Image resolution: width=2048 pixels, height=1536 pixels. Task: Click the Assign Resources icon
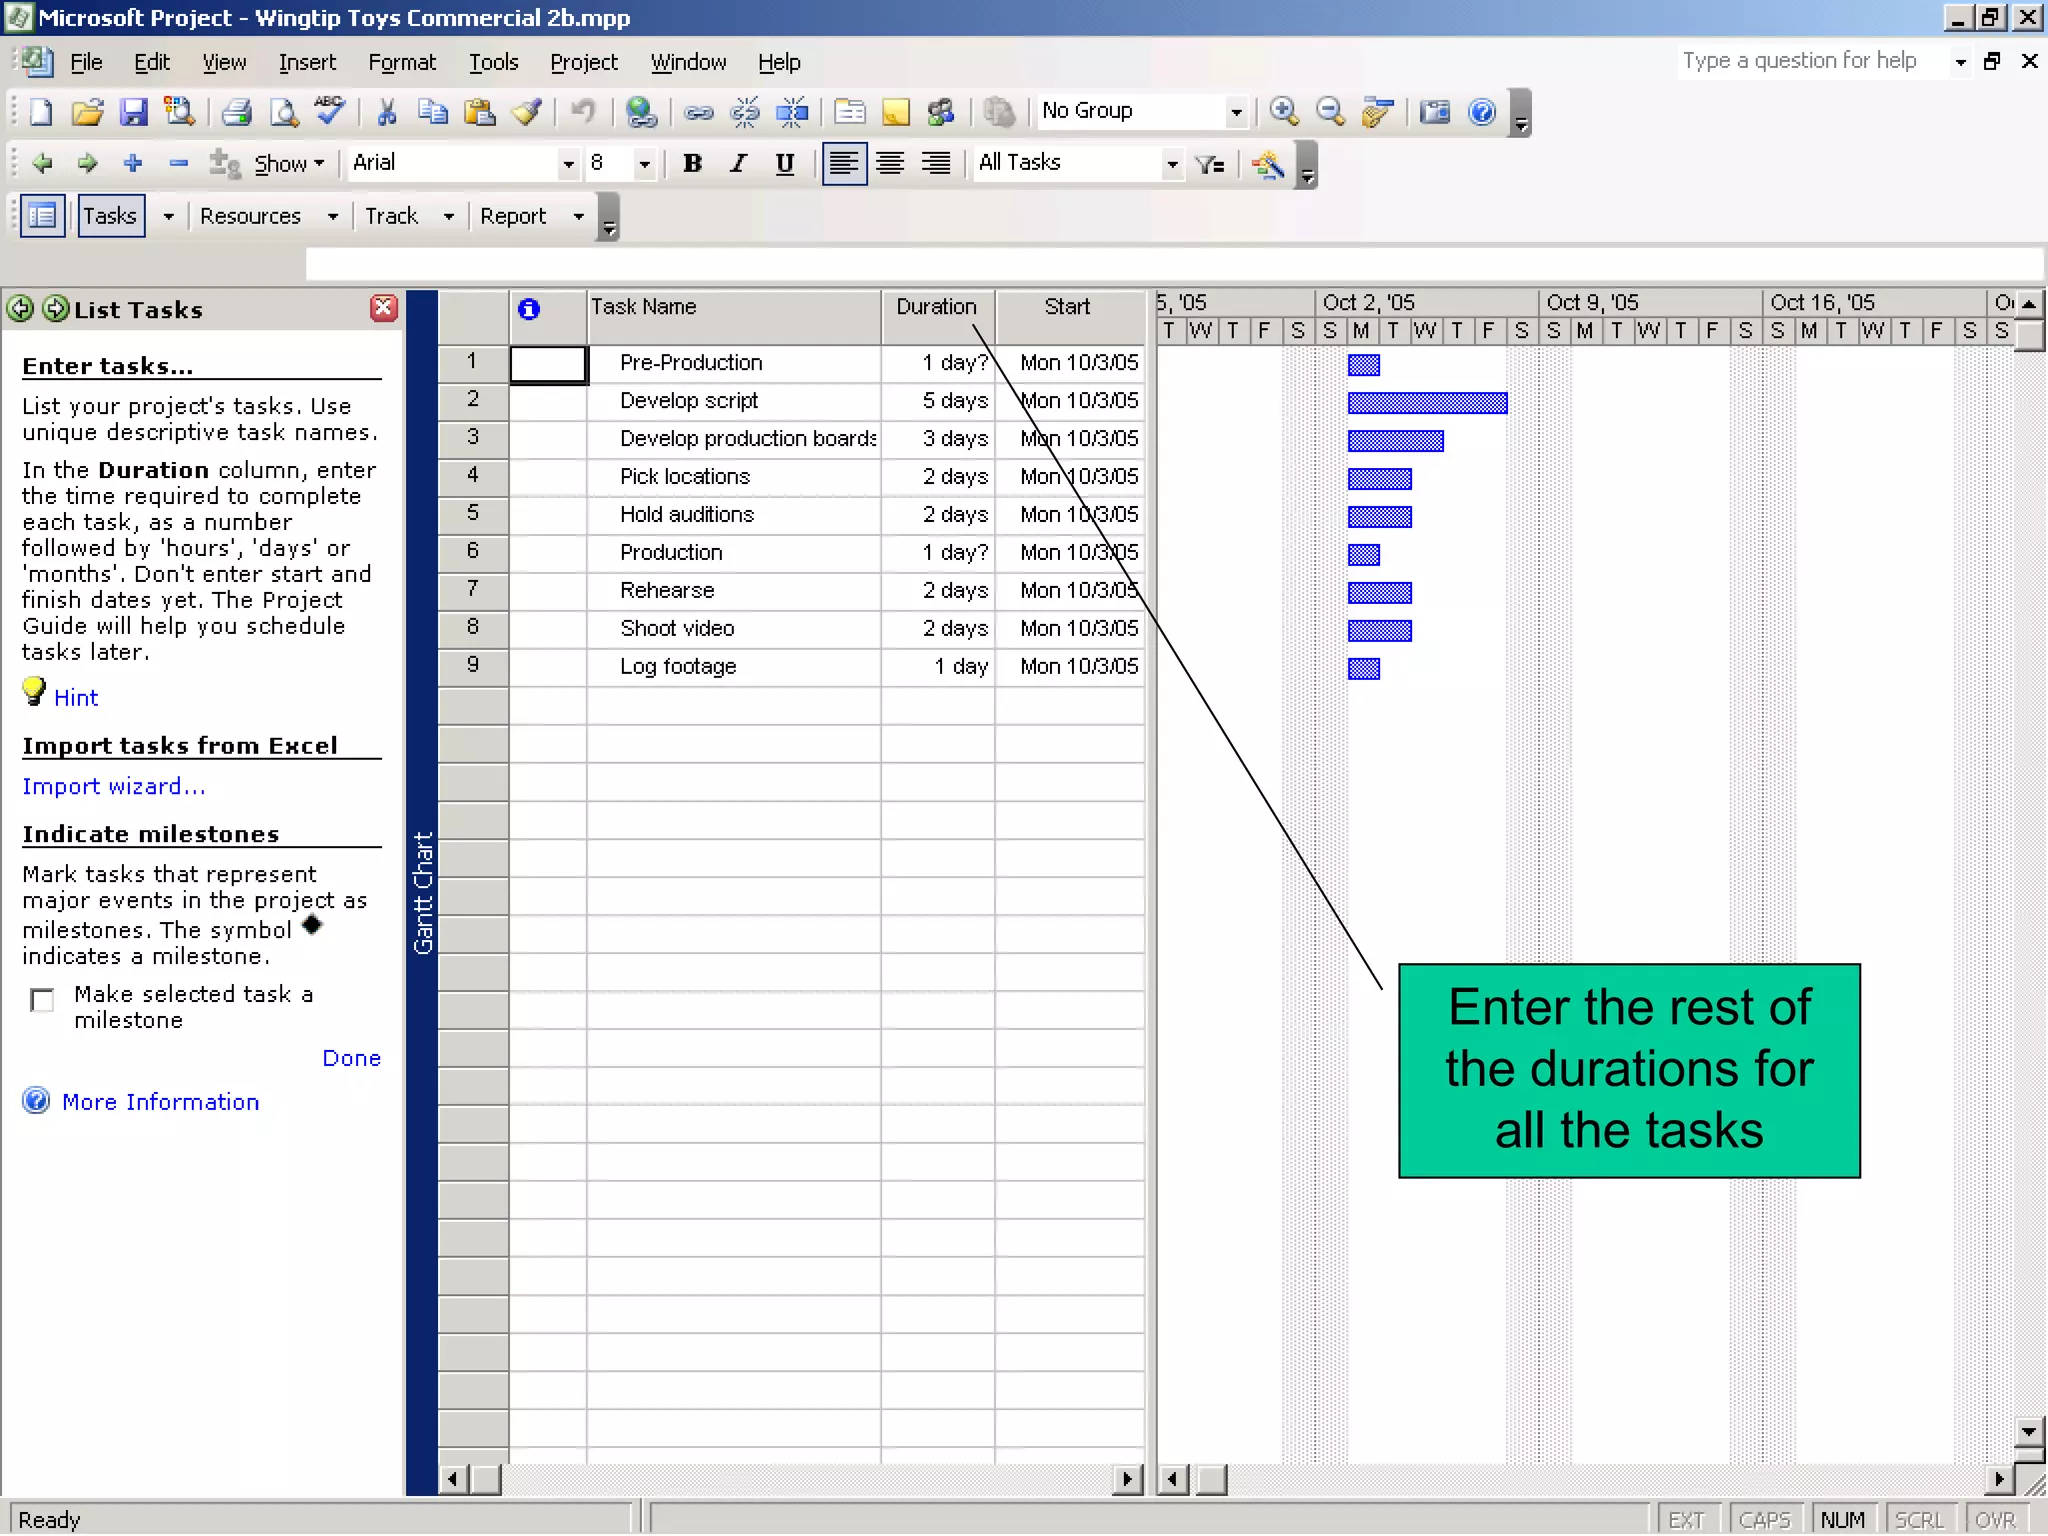(x=941, y=111)
